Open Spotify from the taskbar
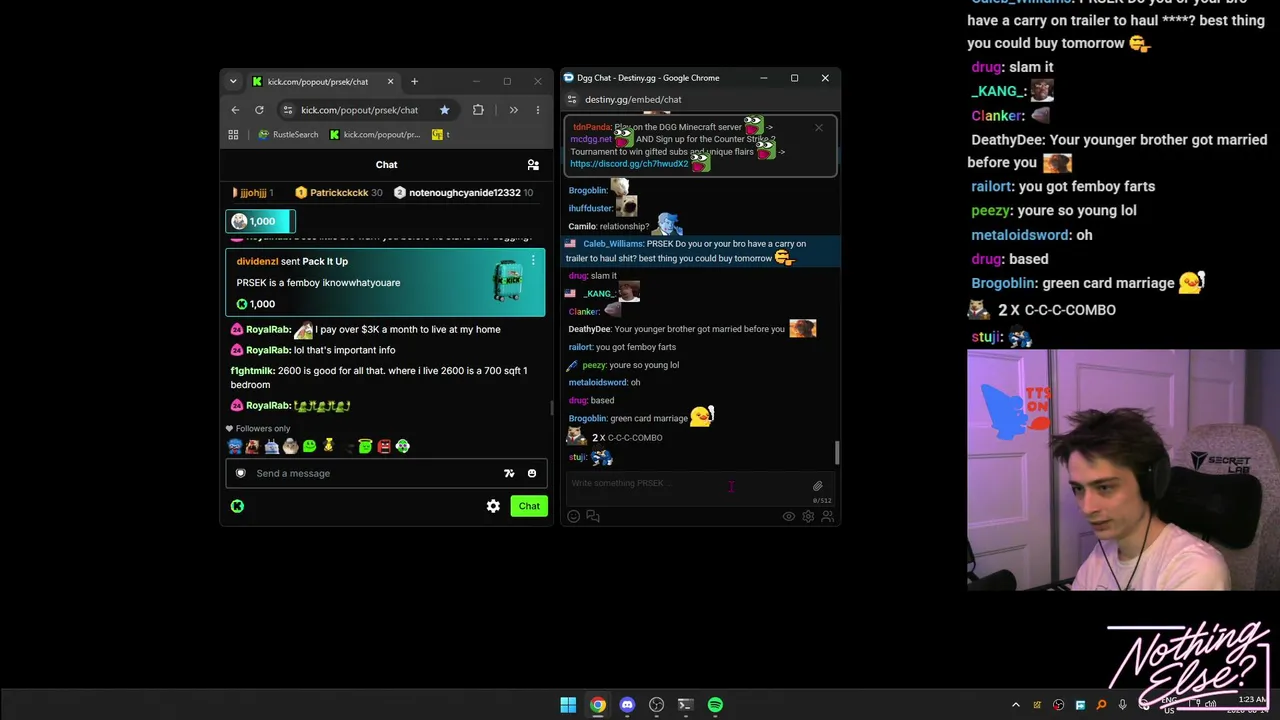1280x720 pixels. (x=715, y=705)
